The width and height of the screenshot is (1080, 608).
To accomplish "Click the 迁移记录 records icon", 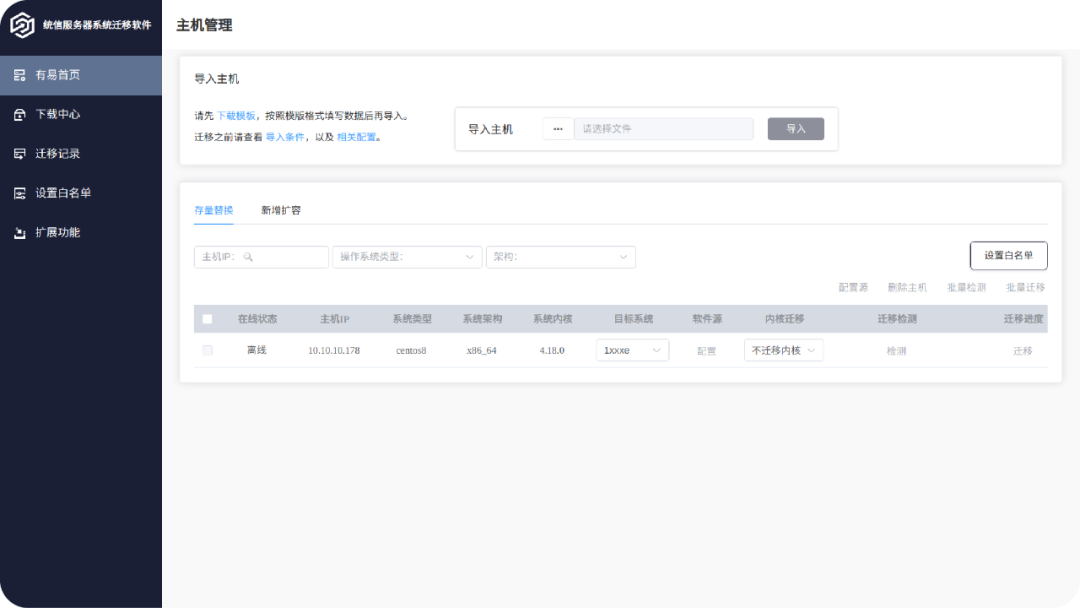I will click(x=19, y=154).
